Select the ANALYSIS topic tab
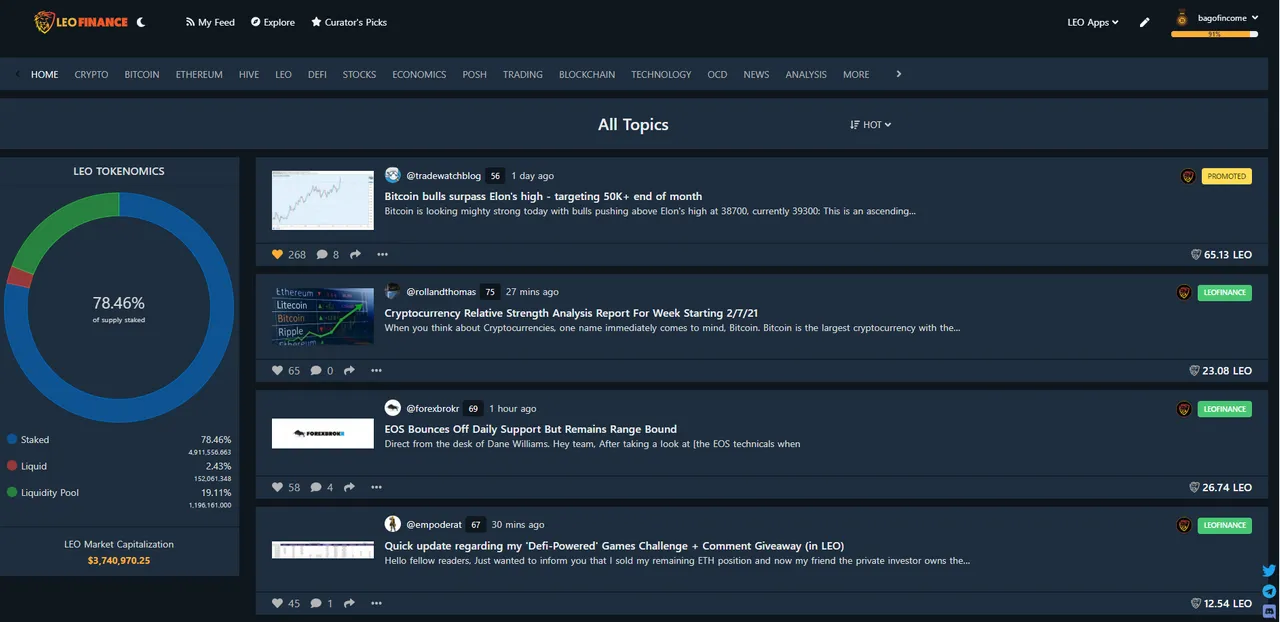Viewport: 1280px width, 622px height. point(806,74)
